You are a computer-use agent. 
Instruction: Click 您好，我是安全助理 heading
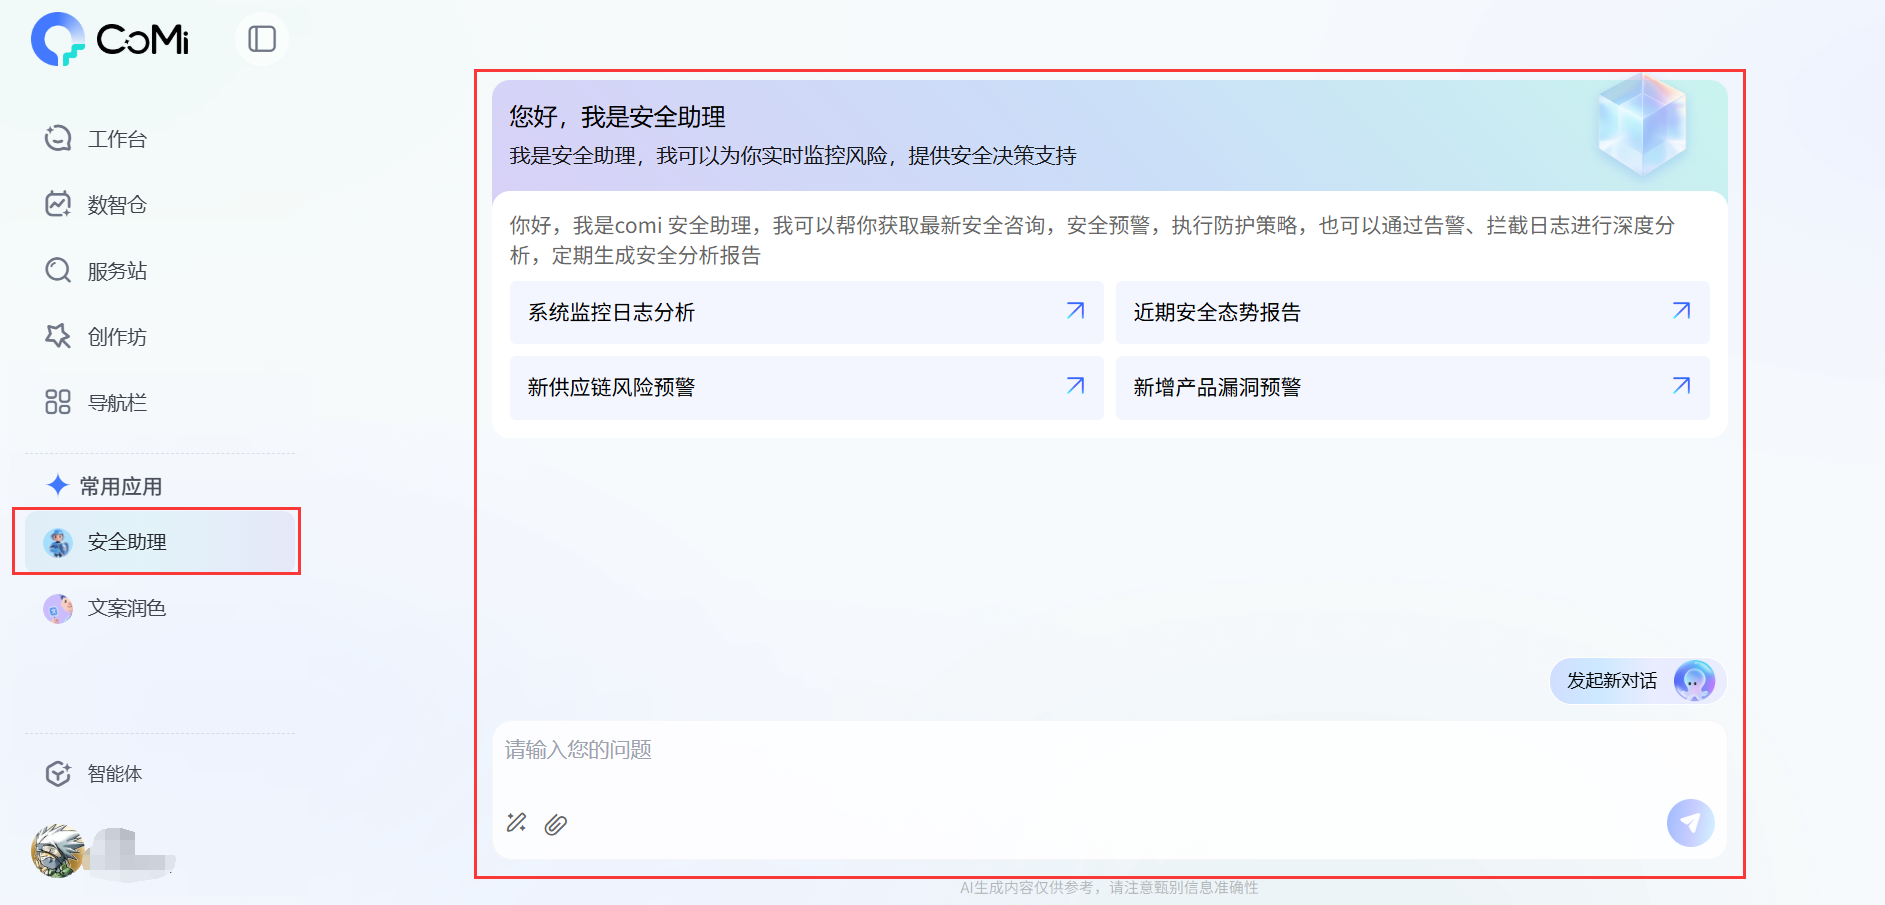pyautogui.click(x=617, y=117)
